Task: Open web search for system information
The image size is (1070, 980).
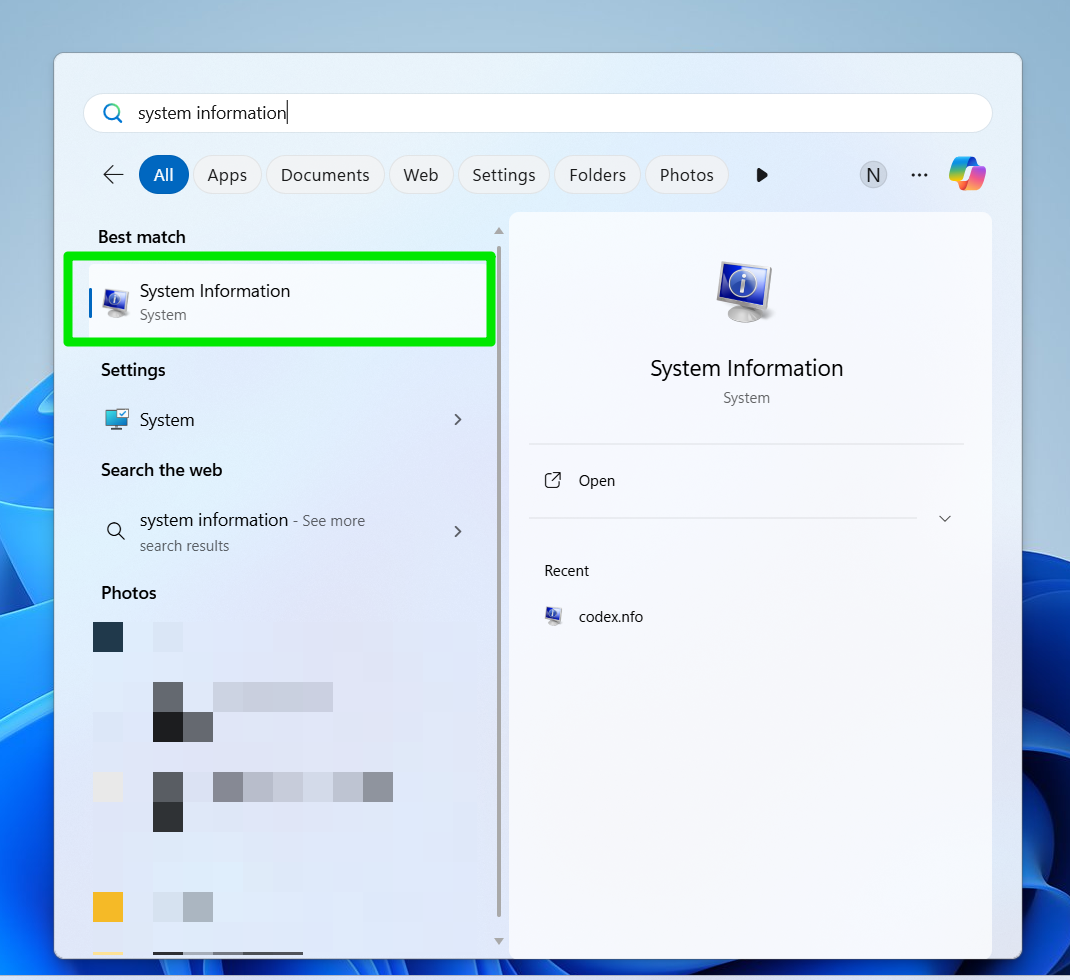Action: coord(280,532)
